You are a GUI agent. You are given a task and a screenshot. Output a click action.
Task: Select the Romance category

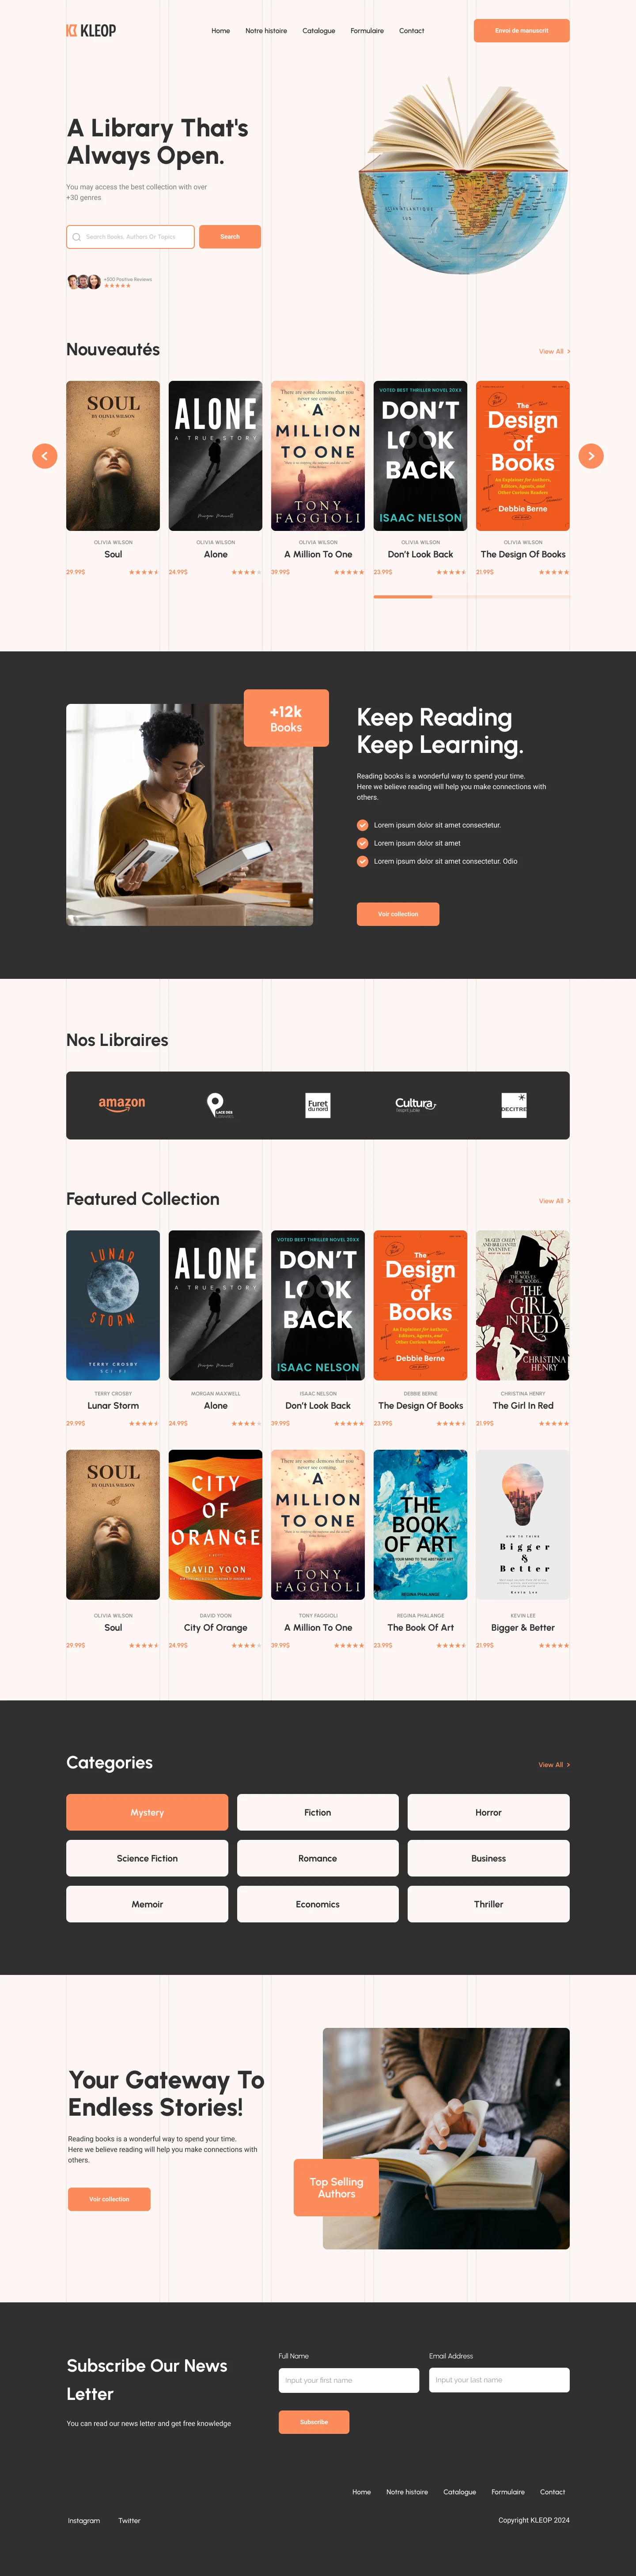(318, 1858)
